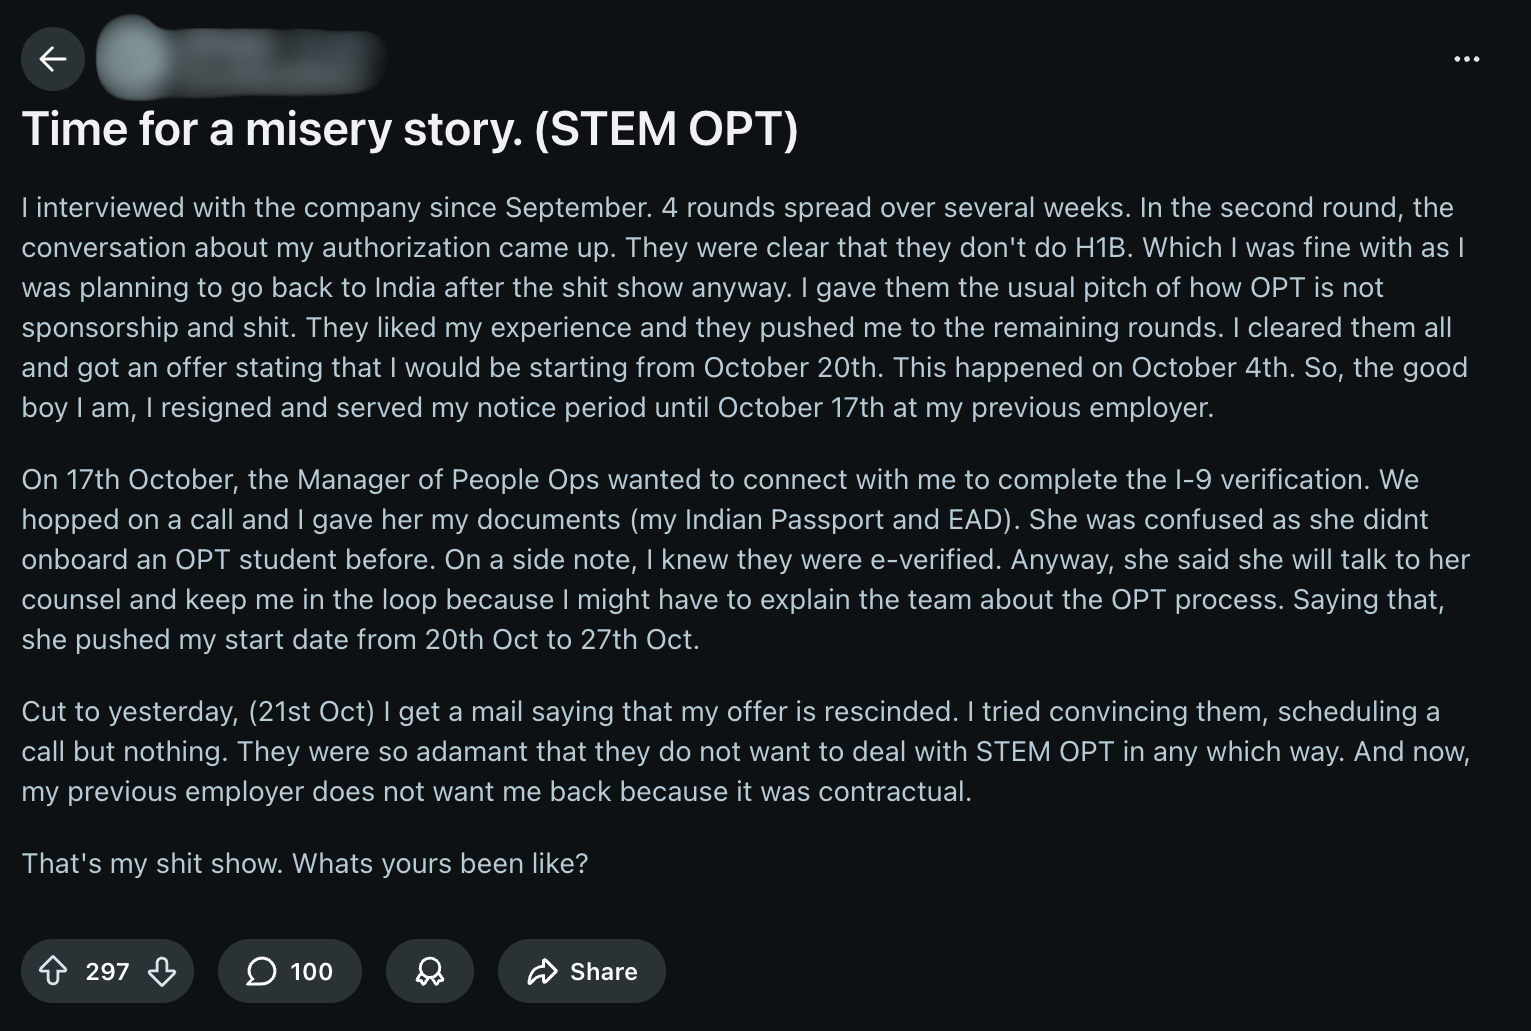Click the "(STEM OPT)" part of the title
Viewport: 1531px width, 1031px height.
(x=666, y=129)
